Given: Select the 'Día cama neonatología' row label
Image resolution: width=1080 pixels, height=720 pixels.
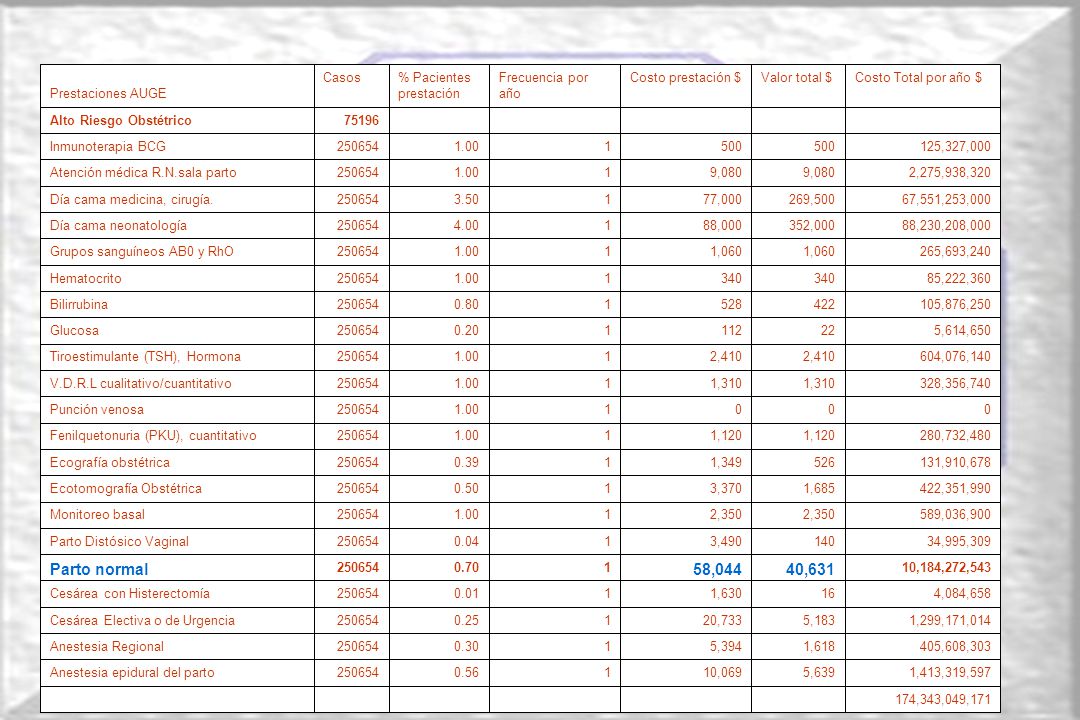Looking at the screenshot, I should [118, 225].
